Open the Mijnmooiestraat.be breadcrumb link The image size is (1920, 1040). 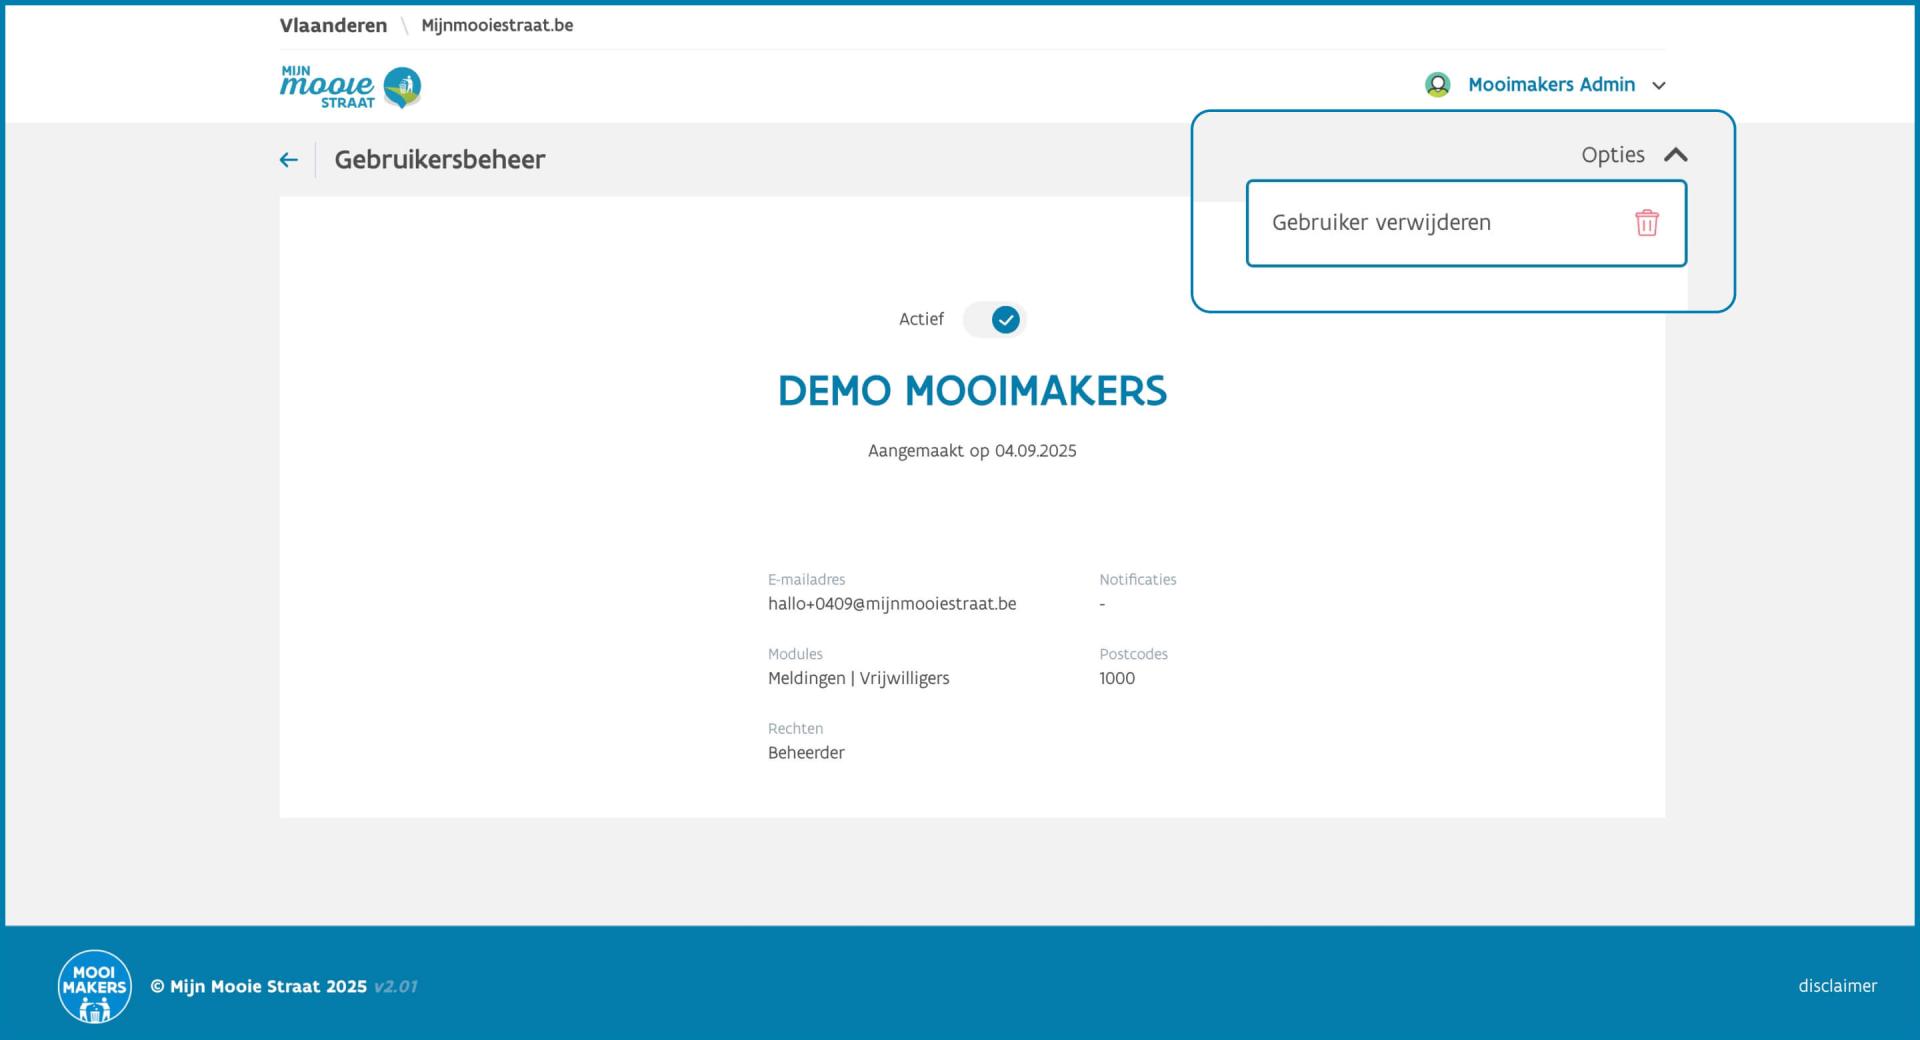point(497,26)
